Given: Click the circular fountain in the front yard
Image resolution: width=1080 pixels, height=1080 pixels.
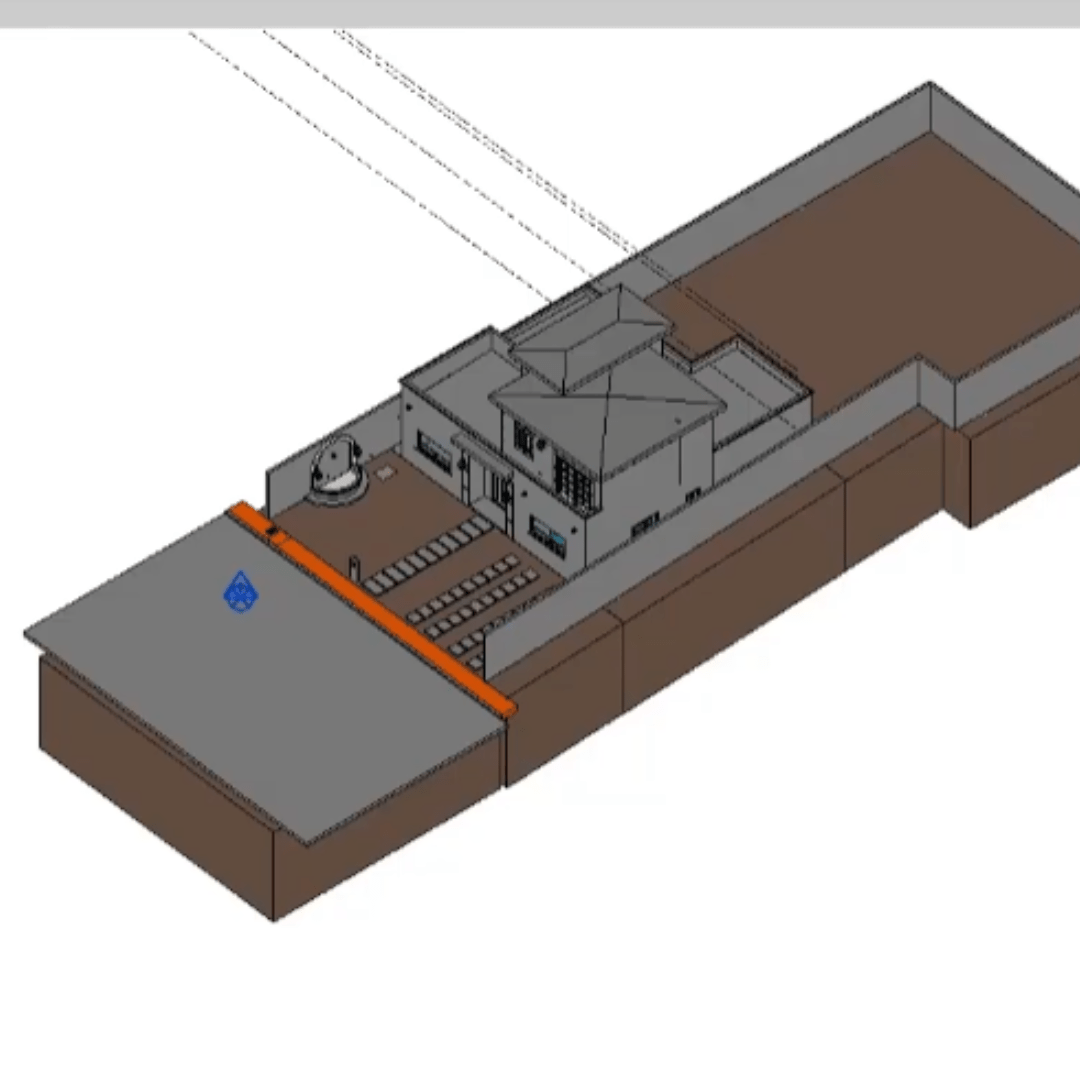Looking at the screenshot, I should [x=338, y=472].
